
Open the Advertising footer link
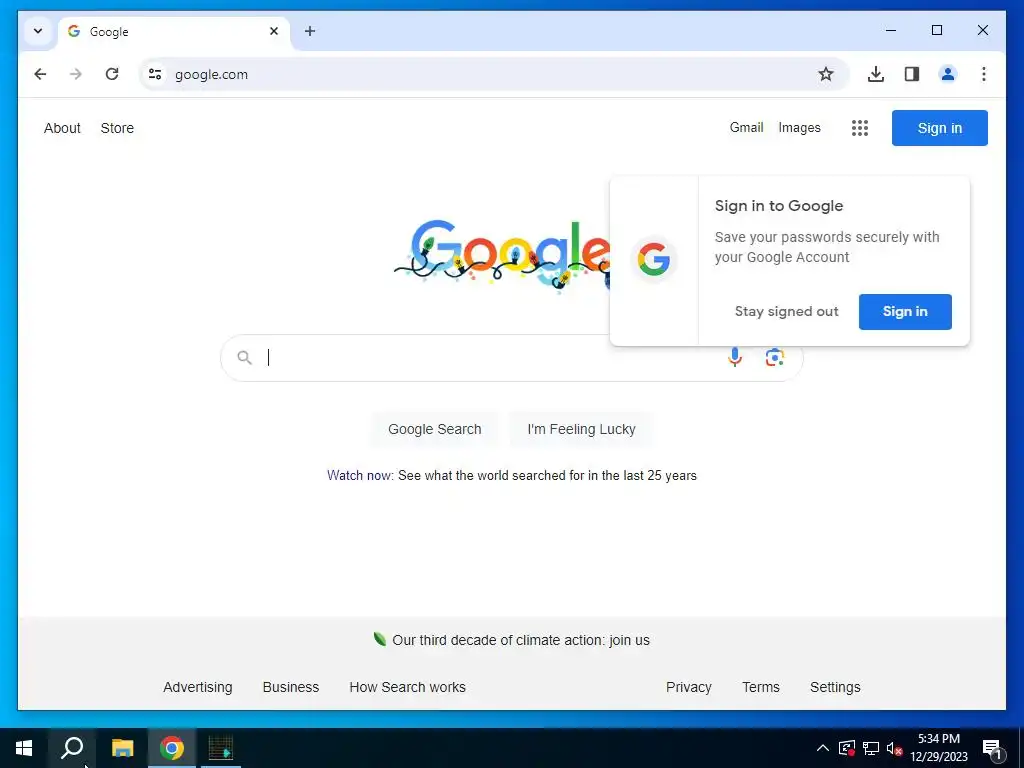(x=197, y=687)
